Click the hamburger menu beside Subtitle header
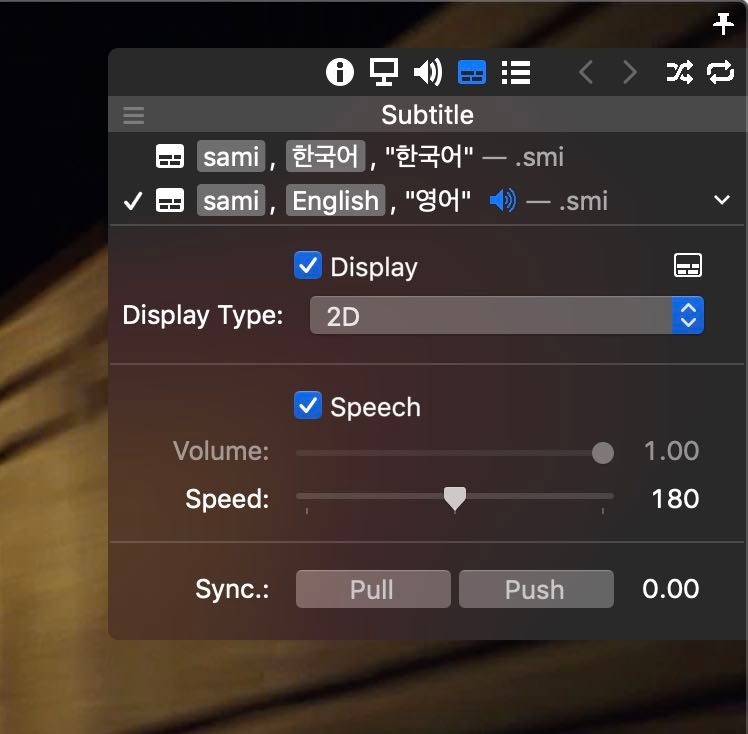The height and width of the screenshot is (734, 748). pyautogui.click(x=134, y=115)
